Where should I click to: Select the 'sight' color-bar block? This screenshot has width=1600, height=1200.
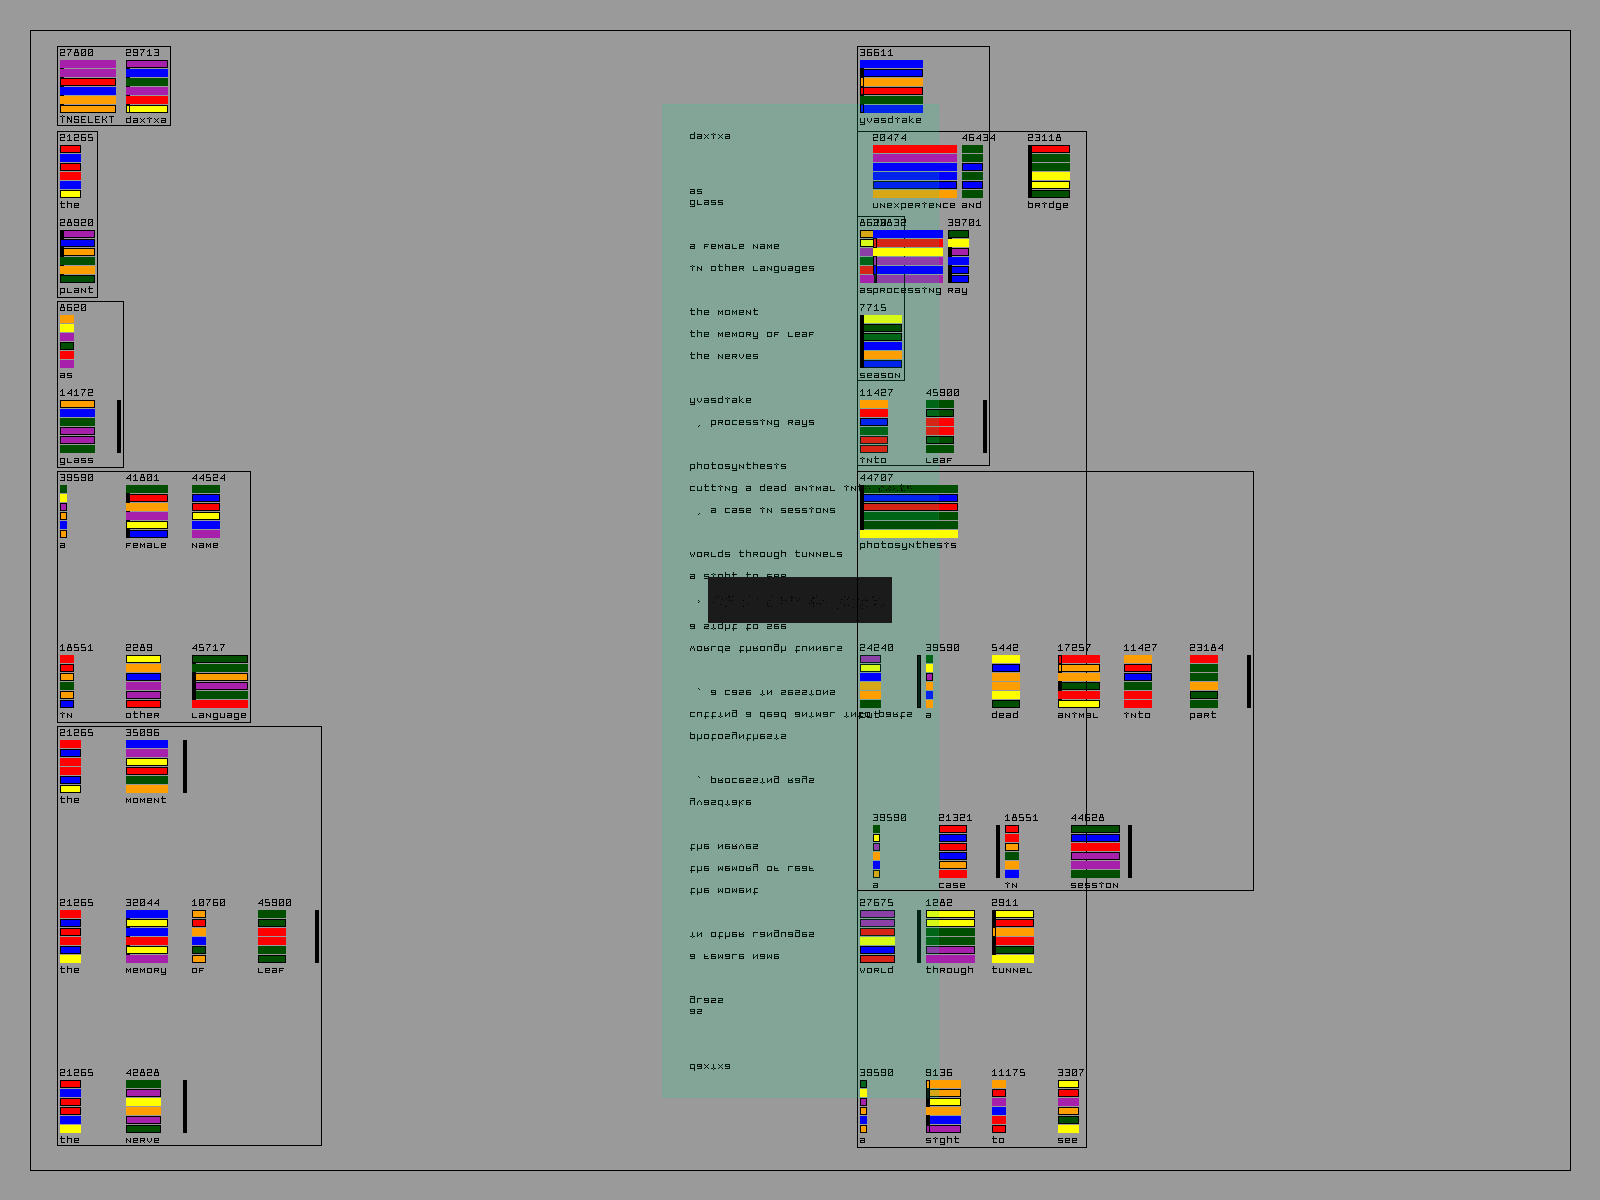[x=943, y=1106]
